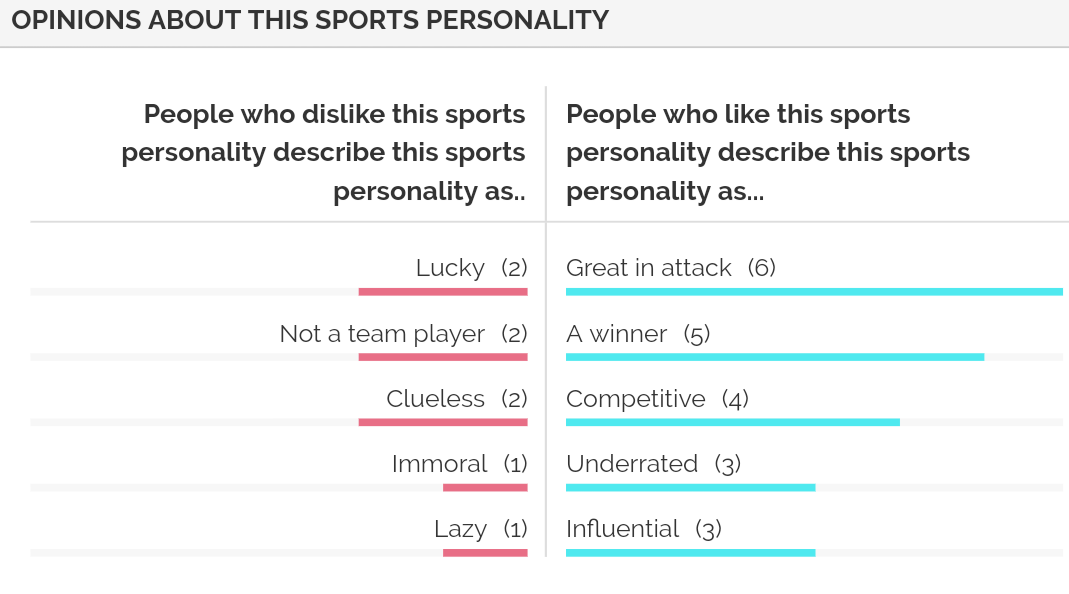
Task: Click the 'Opinions about this sports personality' heading
Action: click(x=310, y=21)
